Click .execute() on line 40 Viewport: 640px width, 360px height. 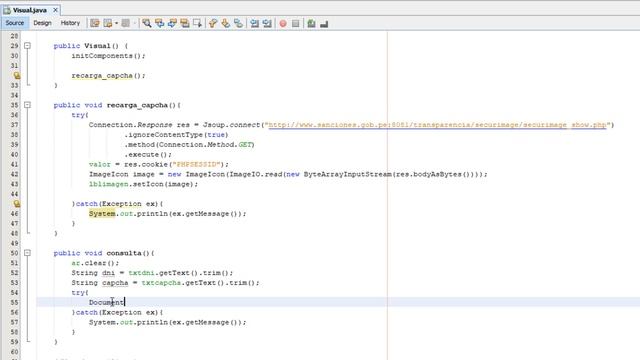(x=148, y=154)
